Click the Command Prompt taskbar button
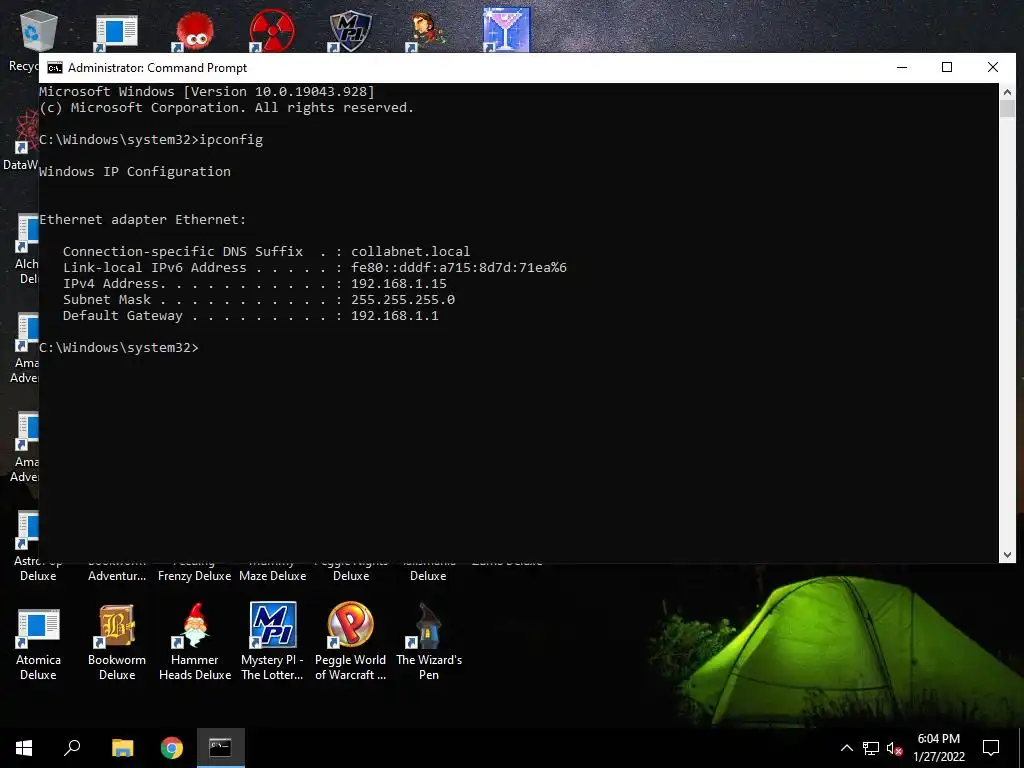 (x=221, y=748)
